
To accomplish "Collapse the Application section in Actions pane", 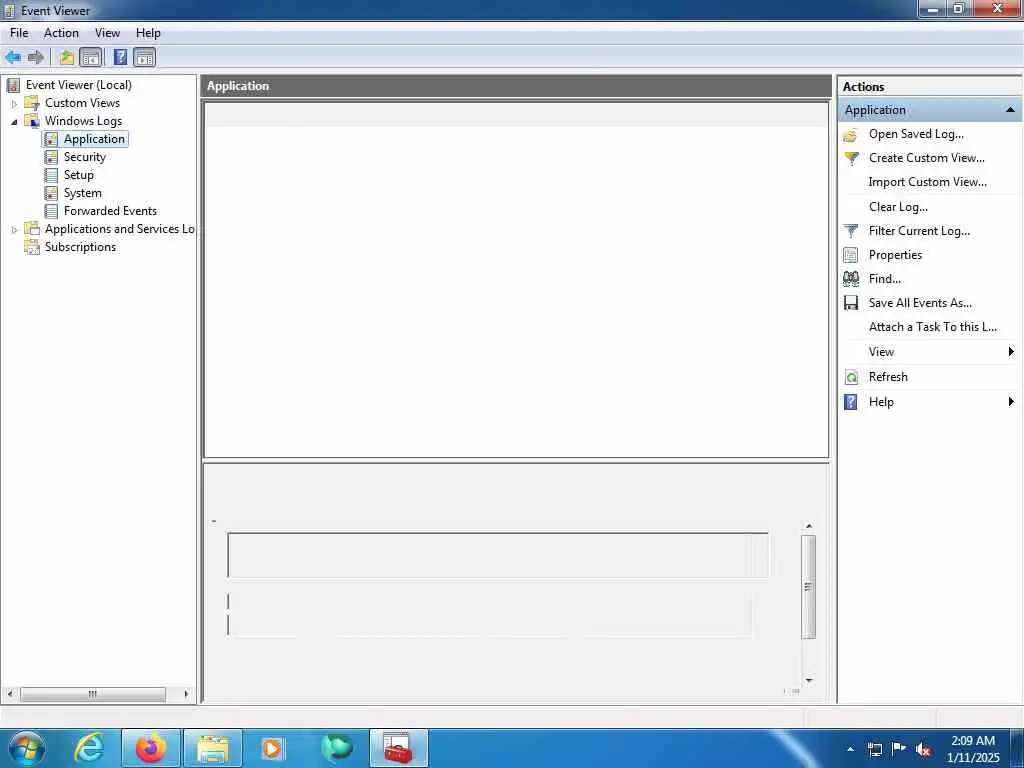I will click(x=1010, y=110).
